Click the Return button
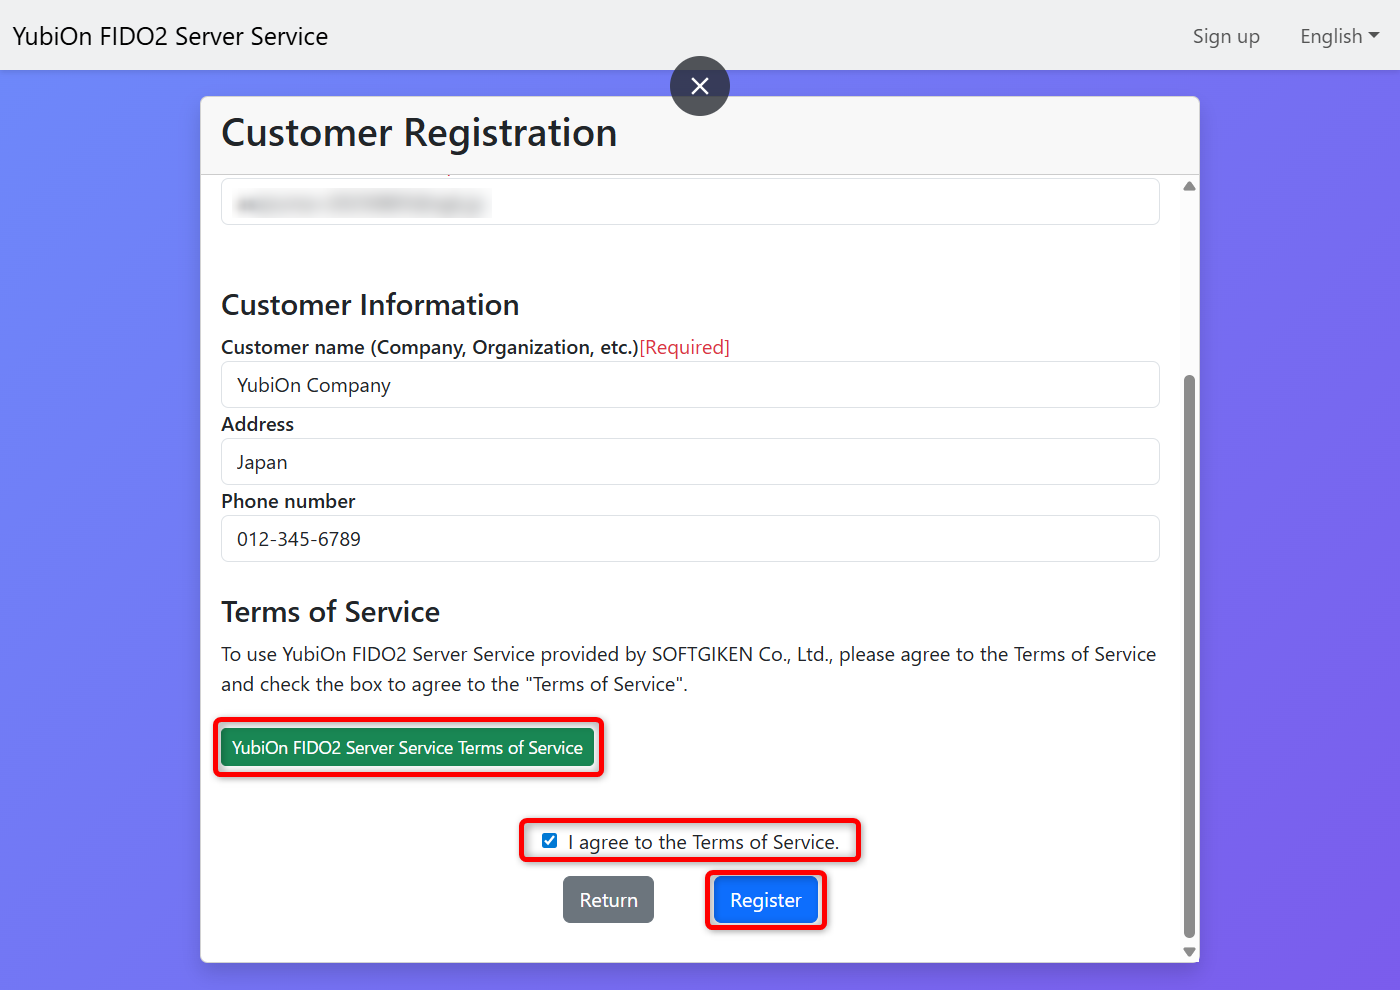Viewport: 1400px width, 990px height. 608,900
